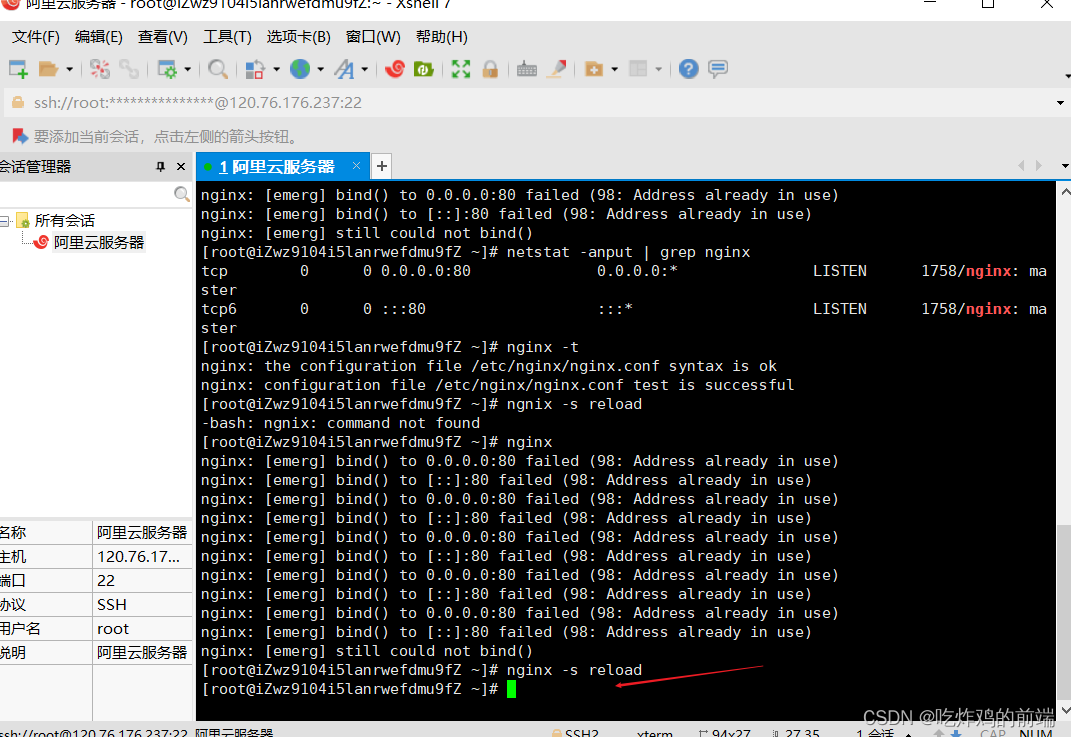Expand the Properties dropdown arrow
Viewport: 1071px width, 737px height.
(x=188, y=69)
